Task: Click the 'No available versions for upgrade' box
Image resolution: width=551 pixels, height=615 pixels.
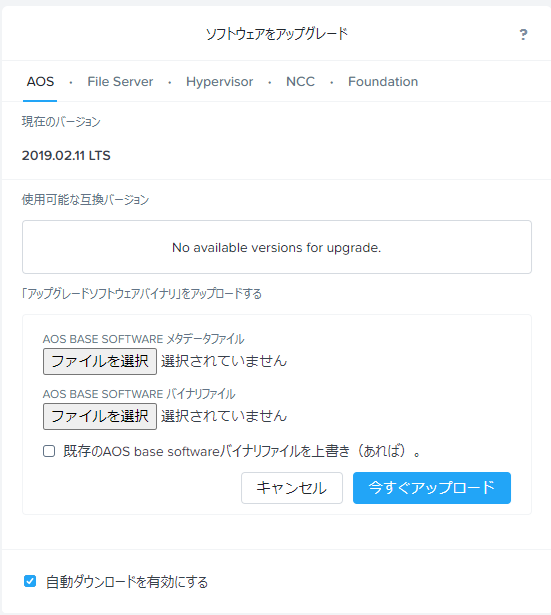Action: click(277, 247)
